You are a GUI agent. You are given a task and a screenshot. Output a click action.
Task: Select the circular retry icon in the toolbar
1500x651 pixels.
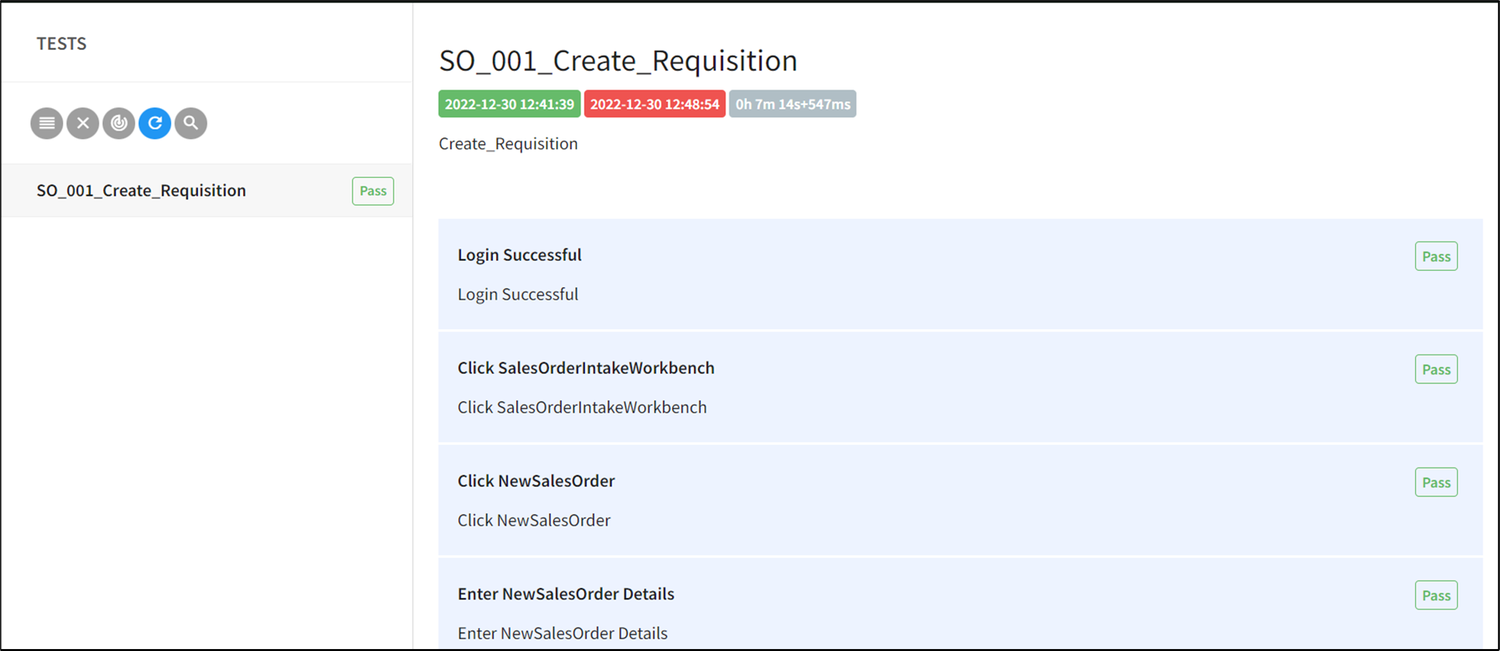click(x=154, y=123)
